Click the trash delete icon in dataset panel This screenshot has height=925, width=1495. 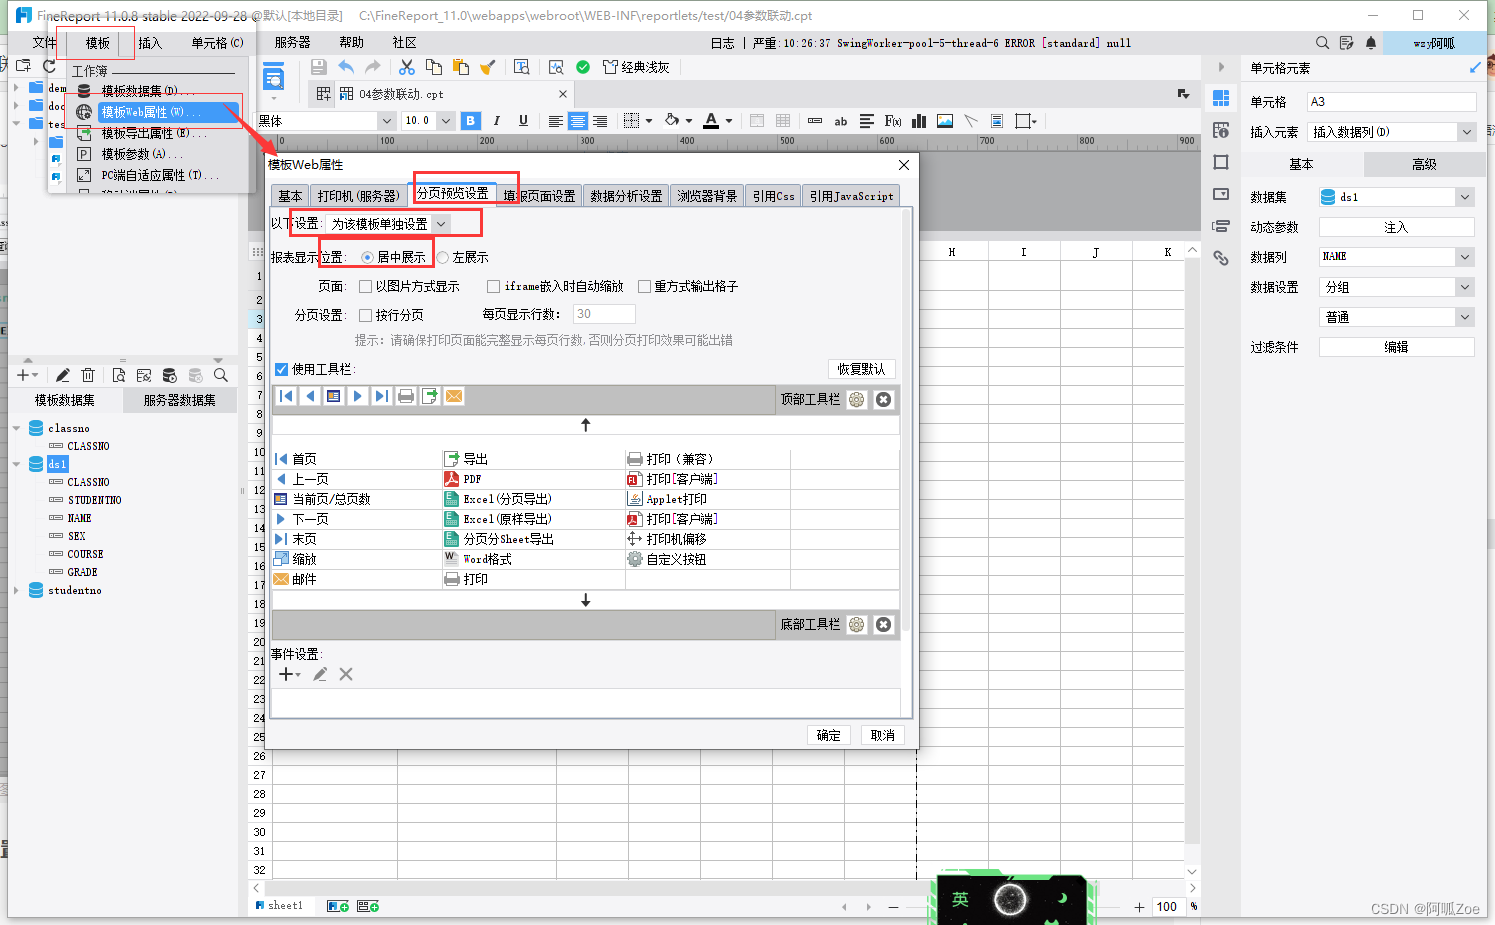pos(88,375)
